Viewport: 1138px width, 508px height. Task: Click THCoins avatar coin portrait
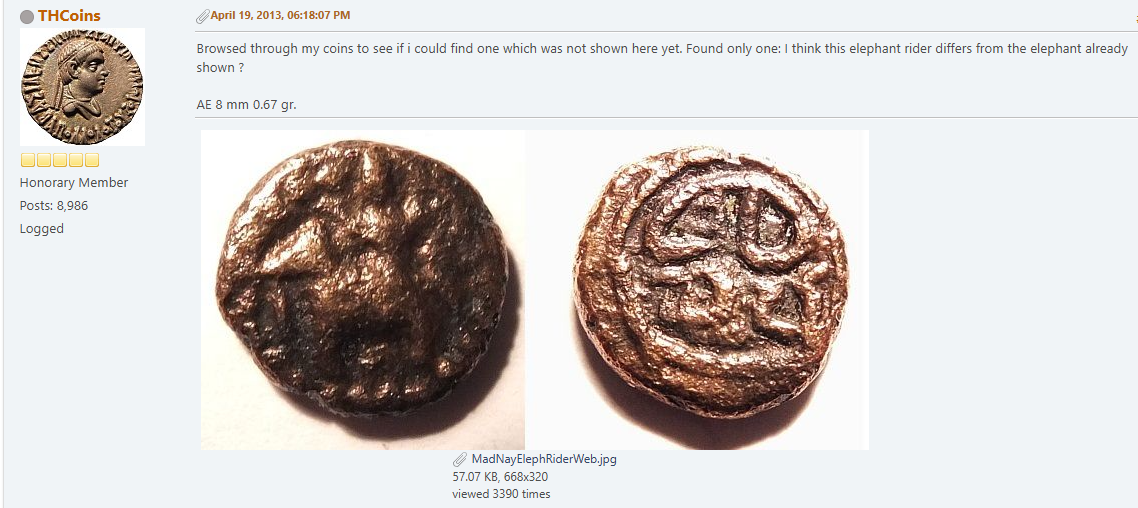coord(82,87)
